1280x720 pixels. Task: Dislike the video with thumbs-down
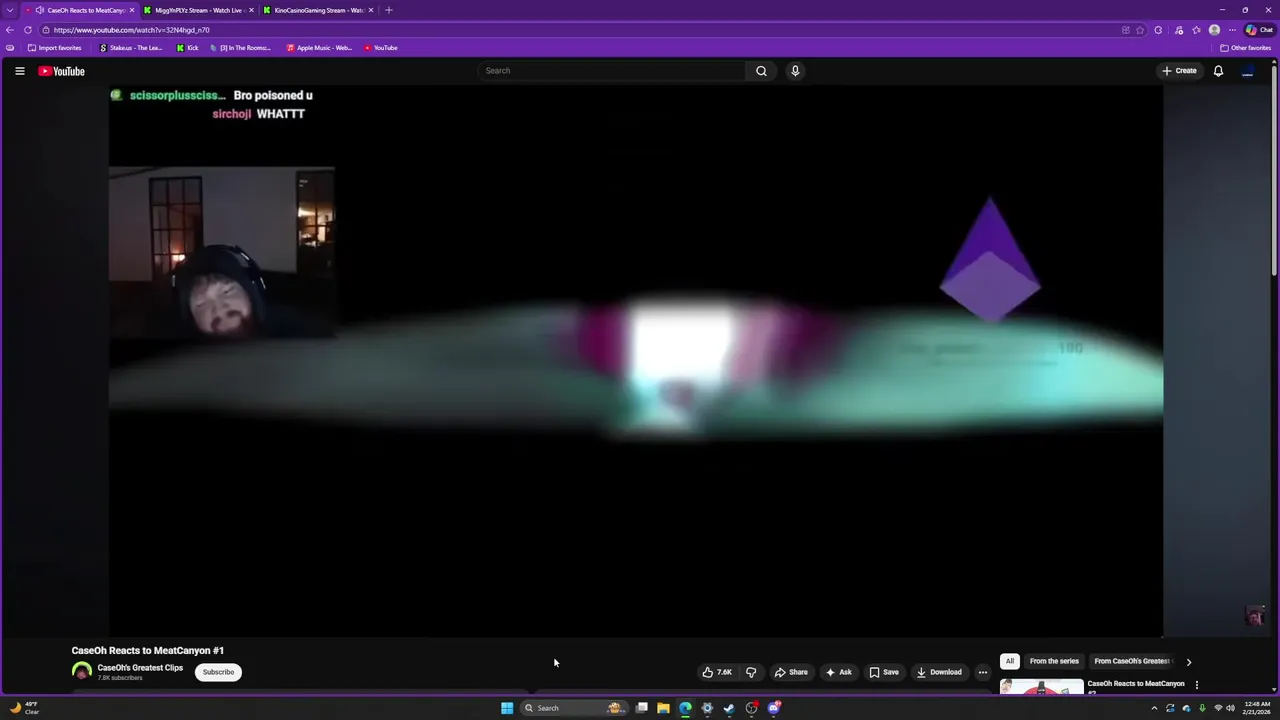click(x=751, y=672)
